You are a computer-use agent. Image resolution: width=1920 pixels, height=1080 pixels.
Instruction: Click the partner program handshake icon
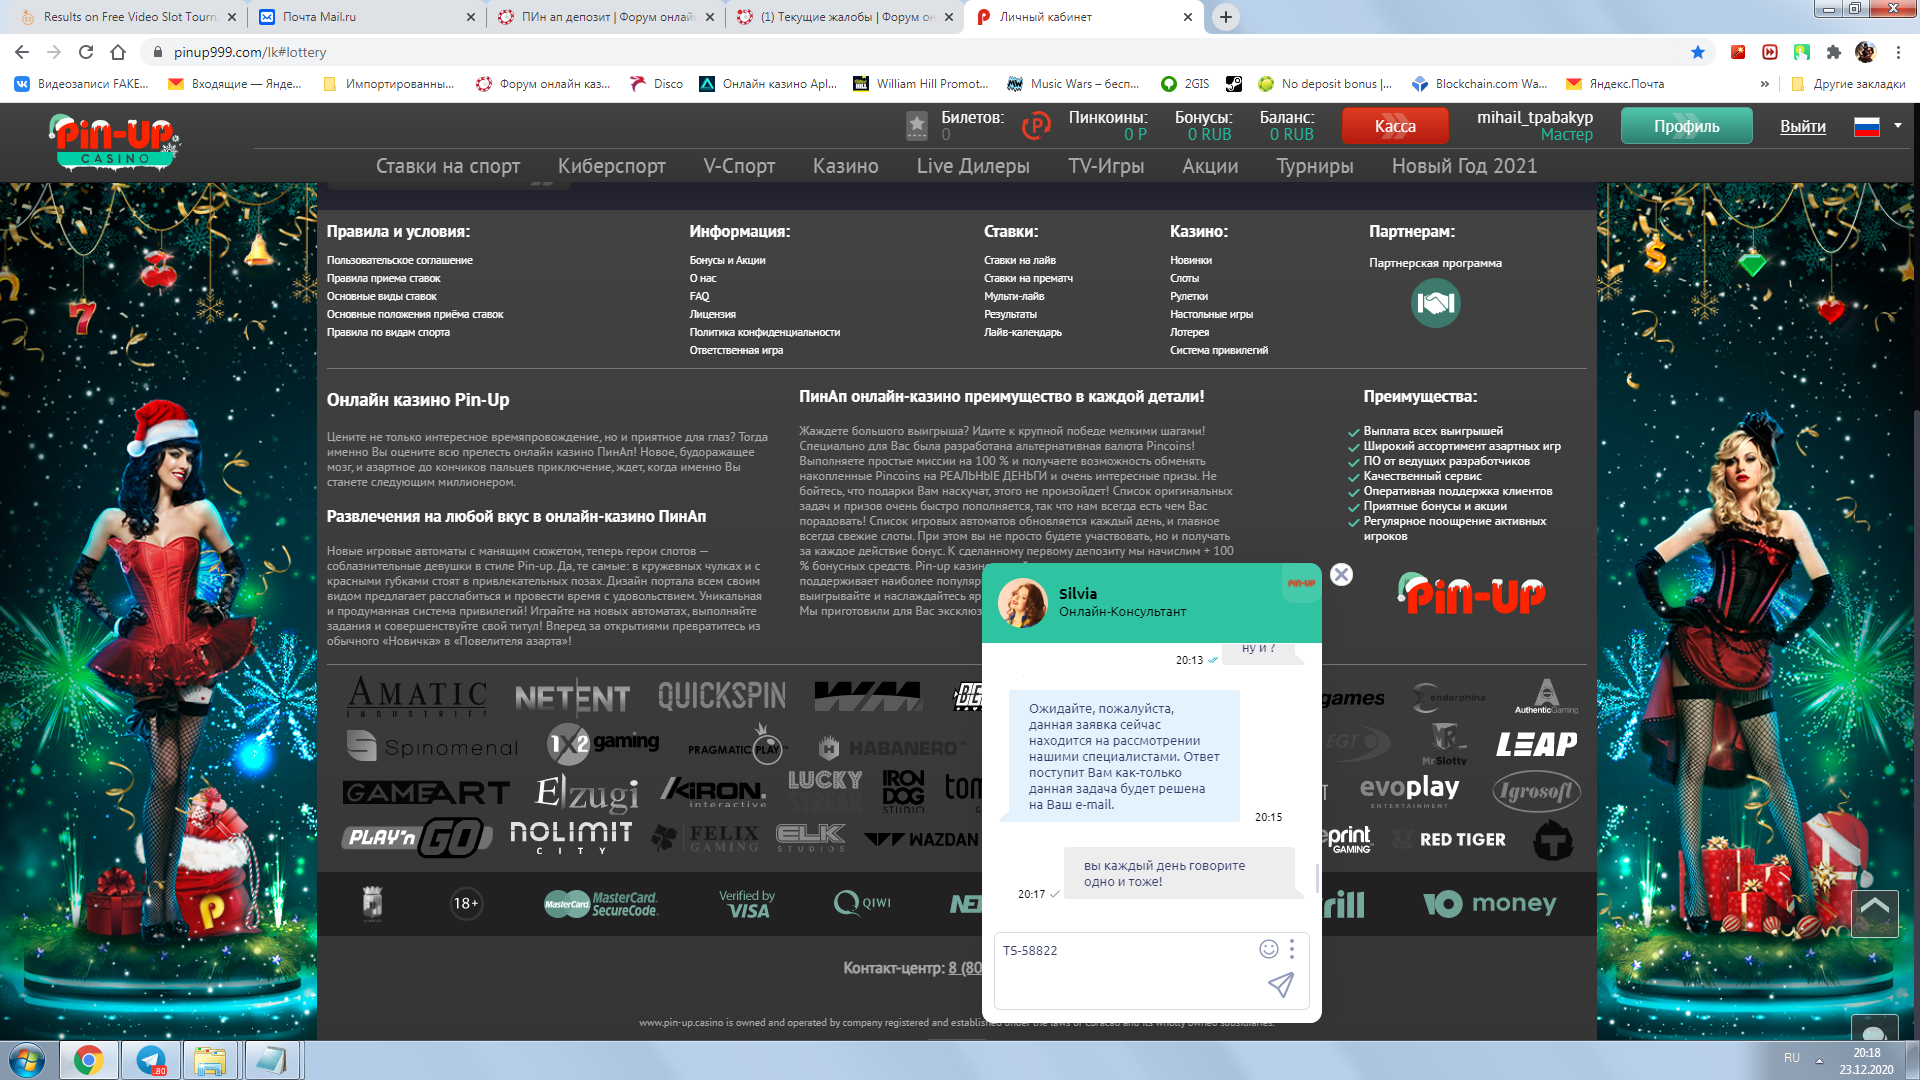(1435, 303)
